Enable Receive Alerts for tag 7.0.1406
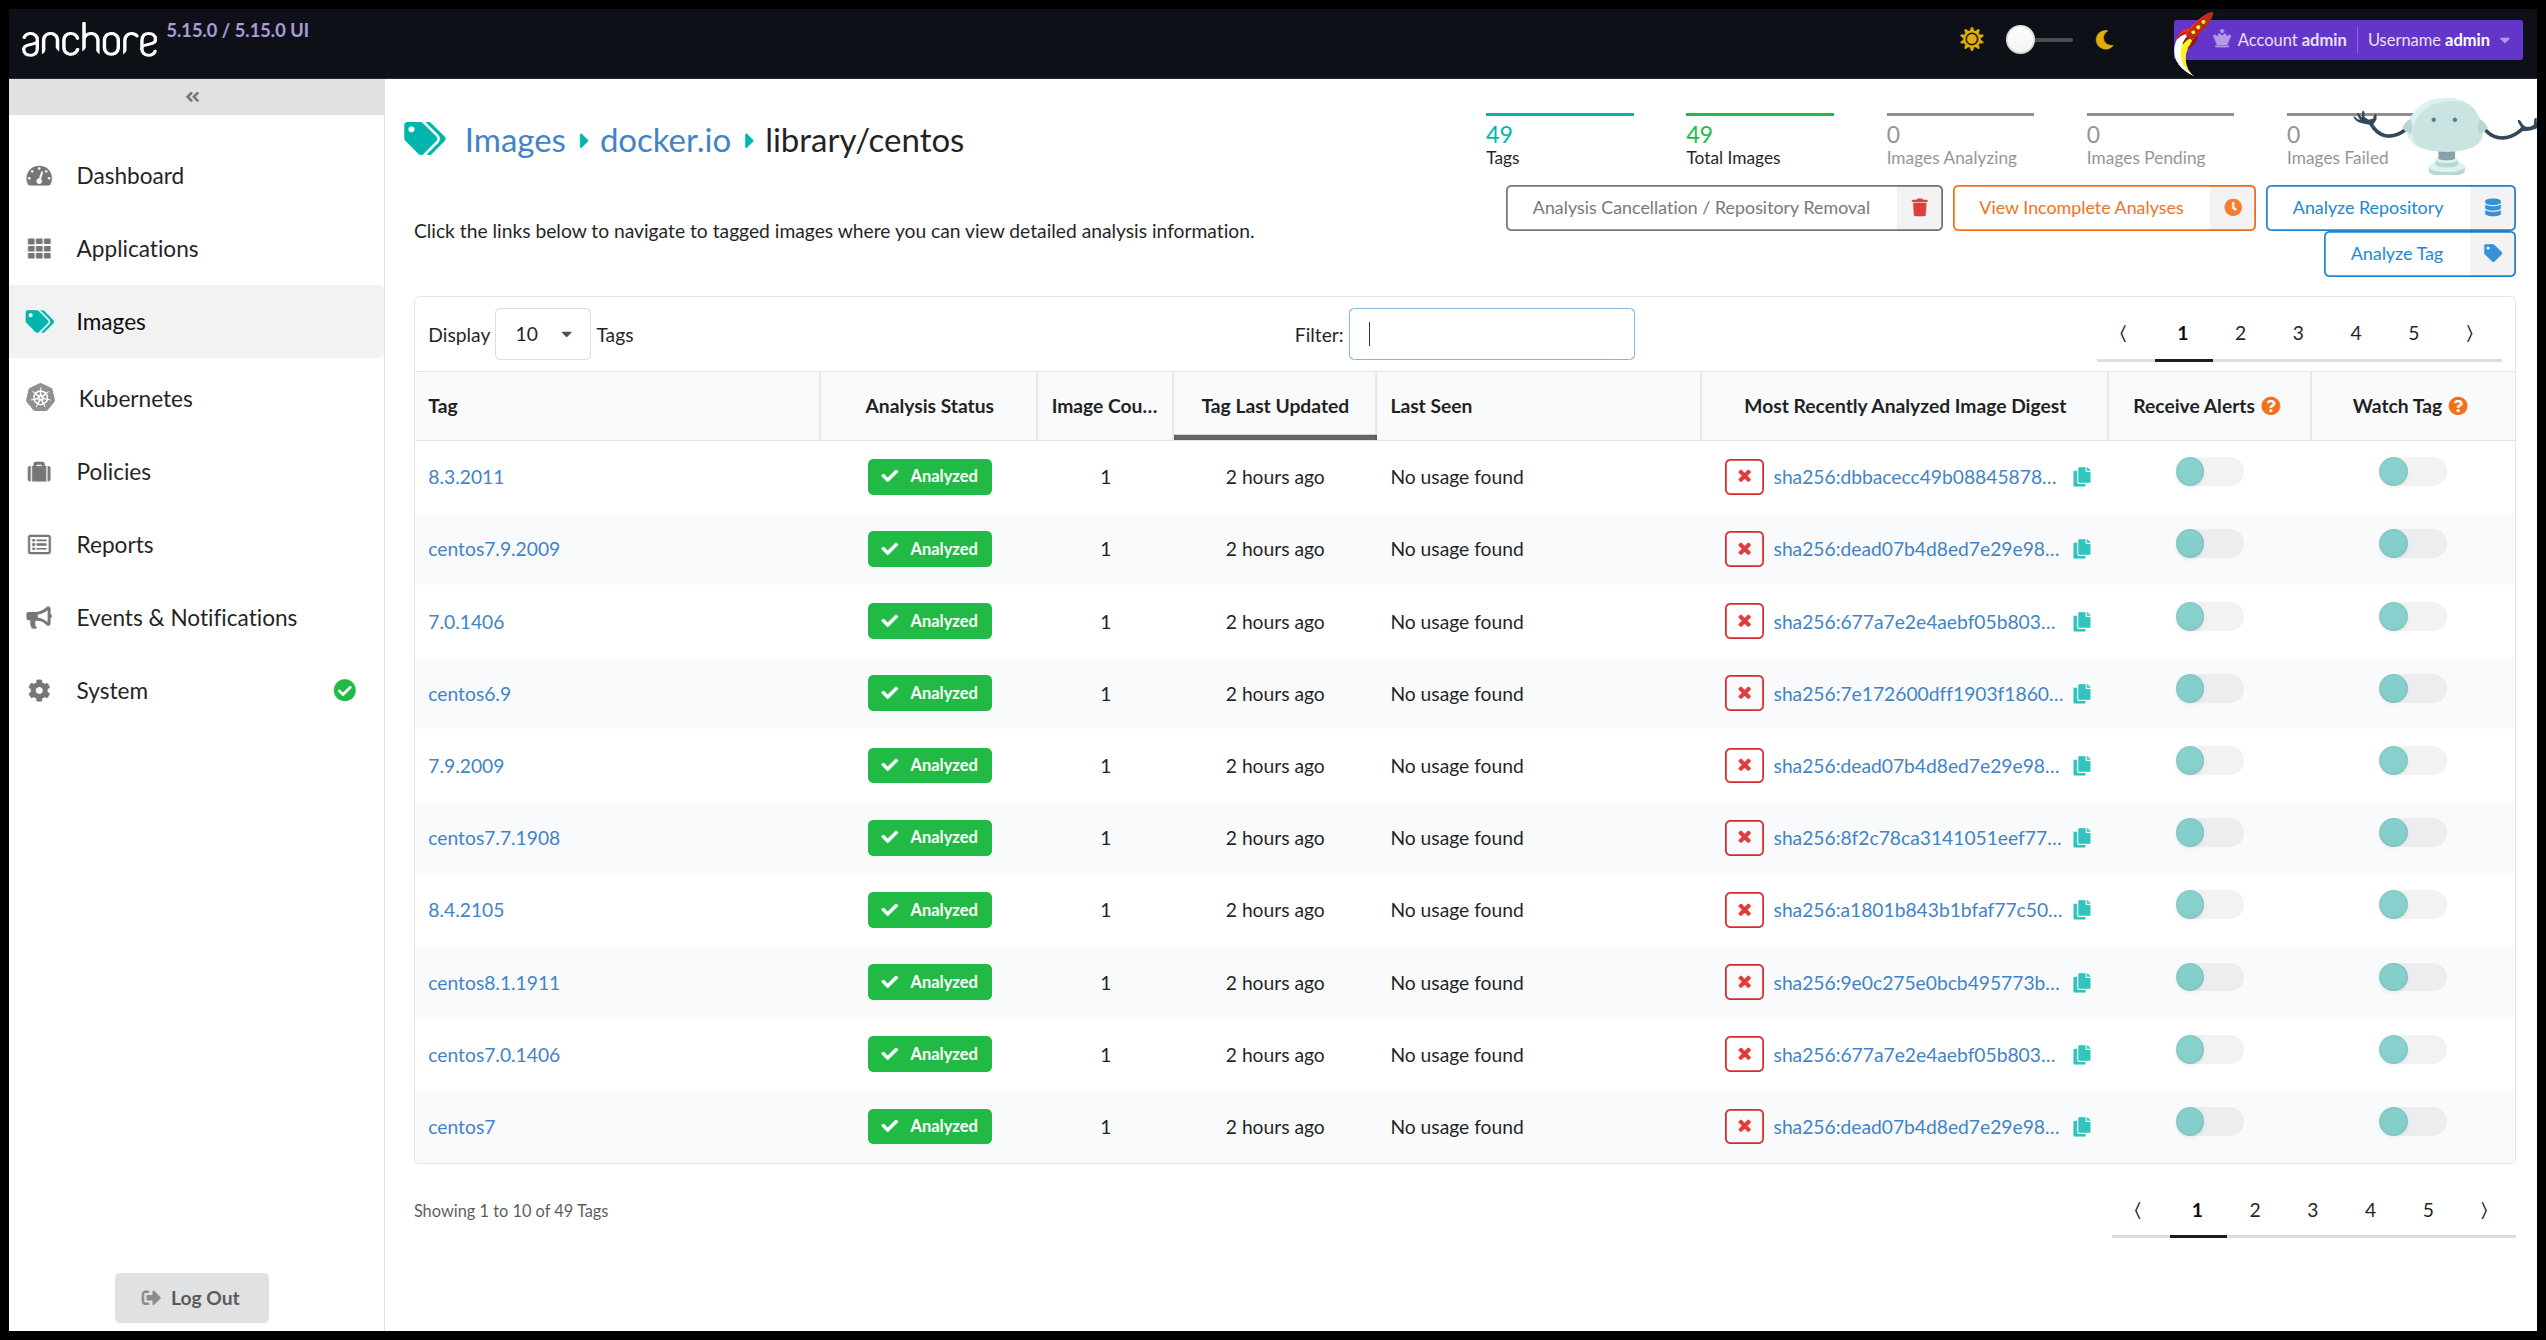Viewport: 2546px width, 1340px height. [2208, 617]
